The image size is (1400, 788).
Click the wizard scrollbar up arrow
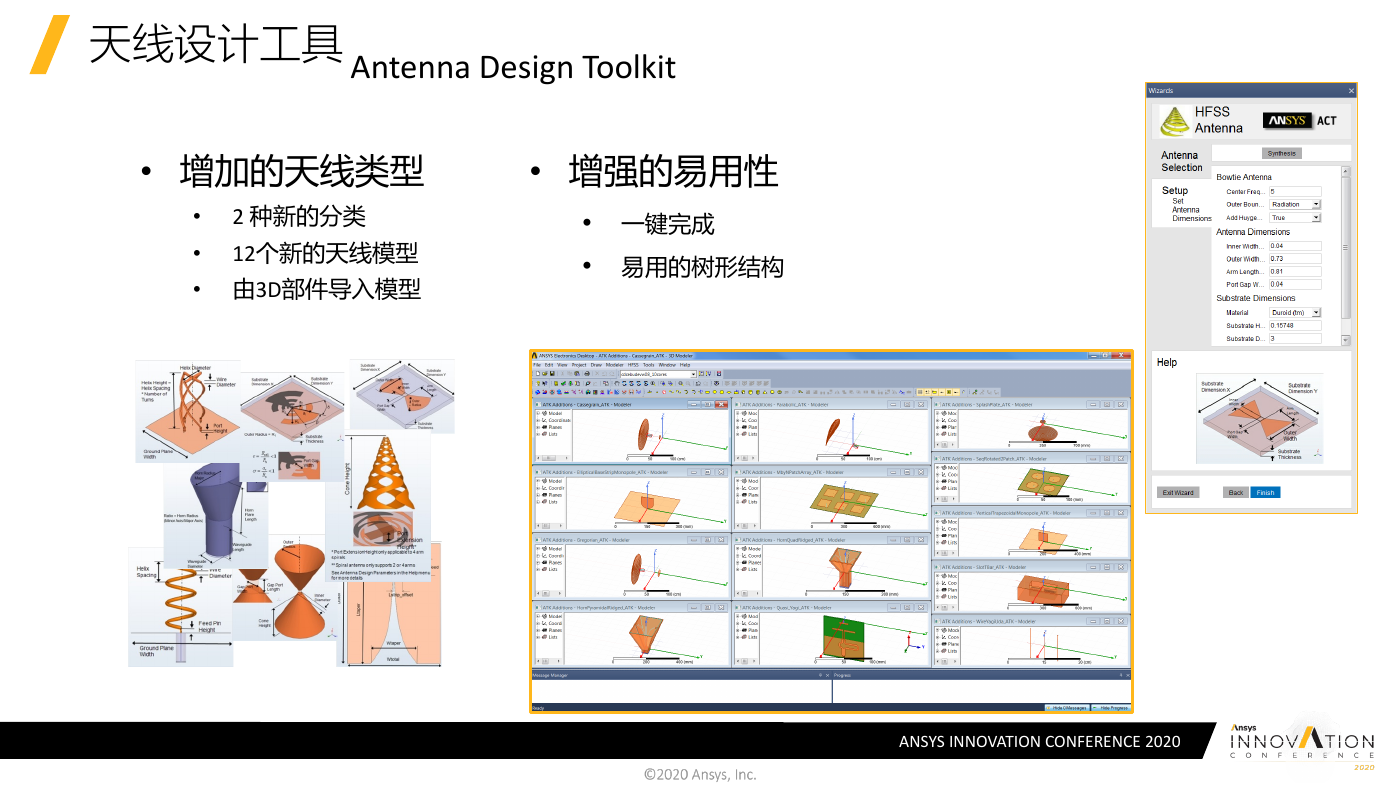pyautogui.click(x=1346, y=172)
